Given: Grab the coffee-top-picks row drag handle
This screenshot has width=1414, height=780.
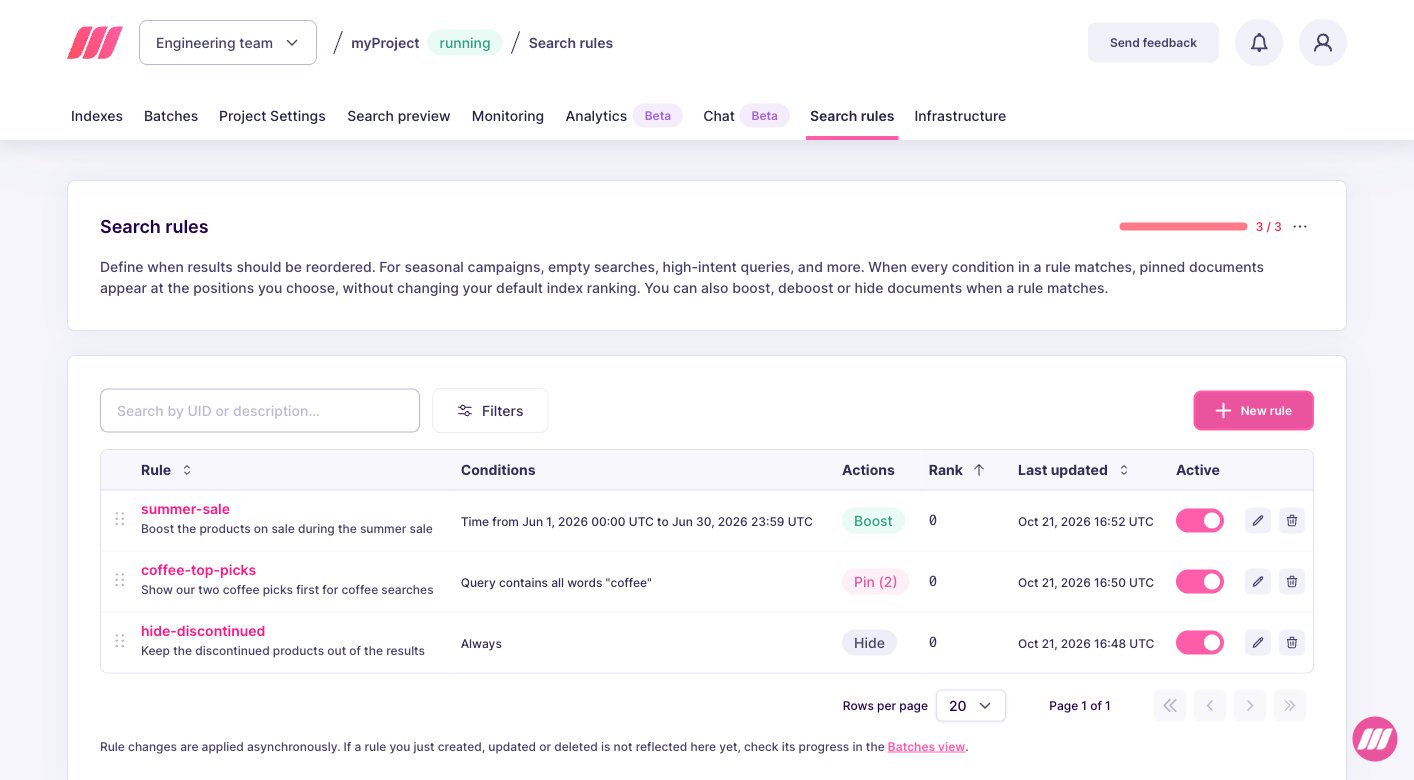Looking at the screenshot, I should point(120,580).
